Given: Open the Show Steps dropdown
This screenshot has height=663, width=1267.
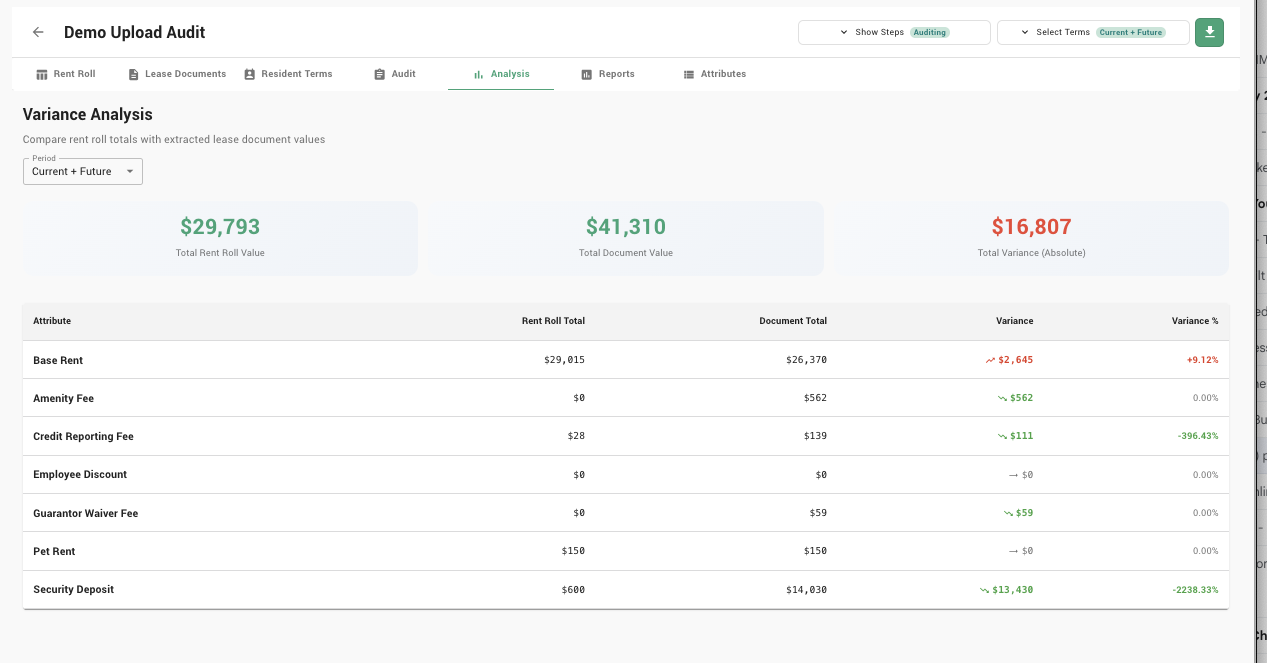Looking at the screenshot, I should [894, 32].
